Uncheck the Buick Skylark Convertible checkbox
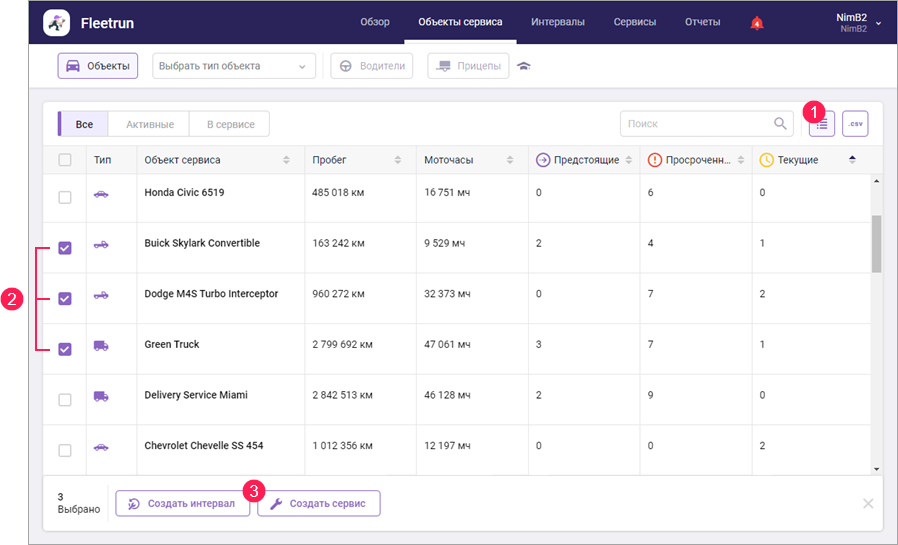 (x=65, y=248)
